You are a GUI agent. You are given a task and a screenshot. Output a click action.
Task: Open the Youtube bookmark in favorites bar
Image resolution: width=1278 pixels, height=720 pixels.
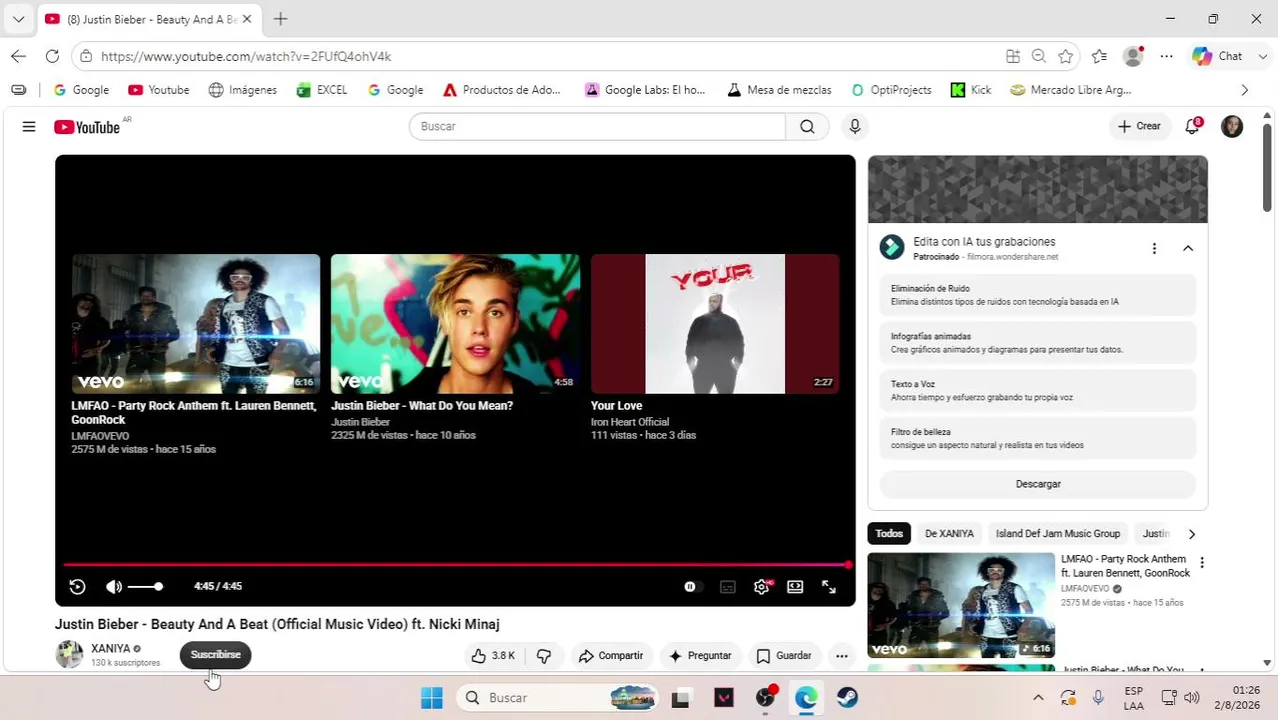point(158,90)
